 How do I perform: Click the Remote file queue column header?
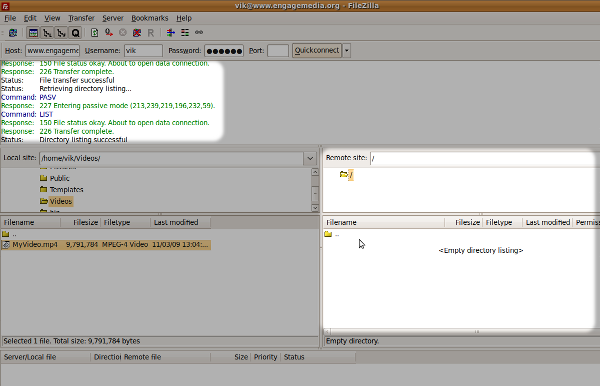tap(167, 357)
